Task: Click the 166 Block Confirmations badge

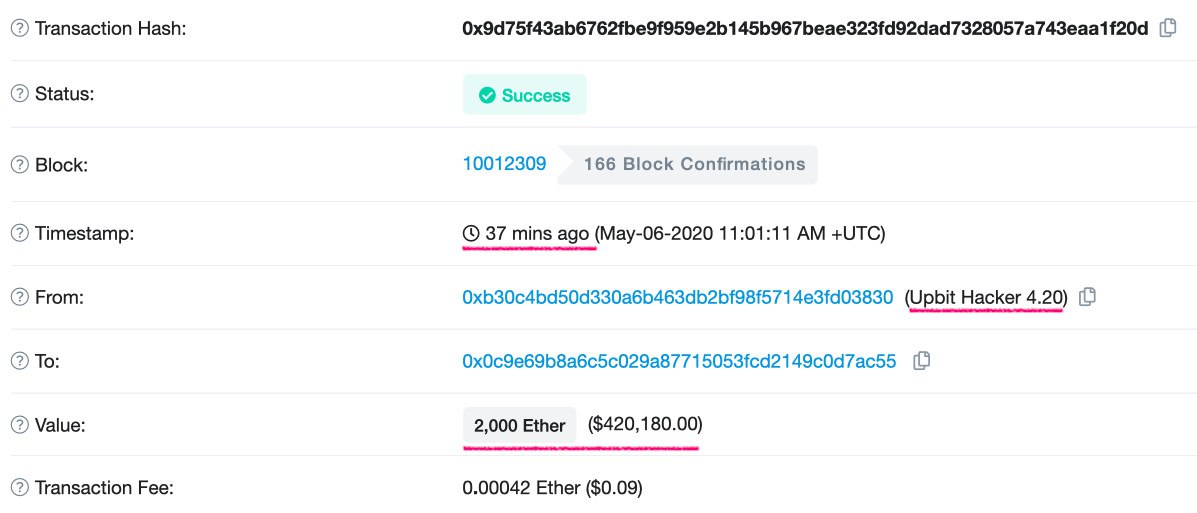Action: [x=688, y=164]
